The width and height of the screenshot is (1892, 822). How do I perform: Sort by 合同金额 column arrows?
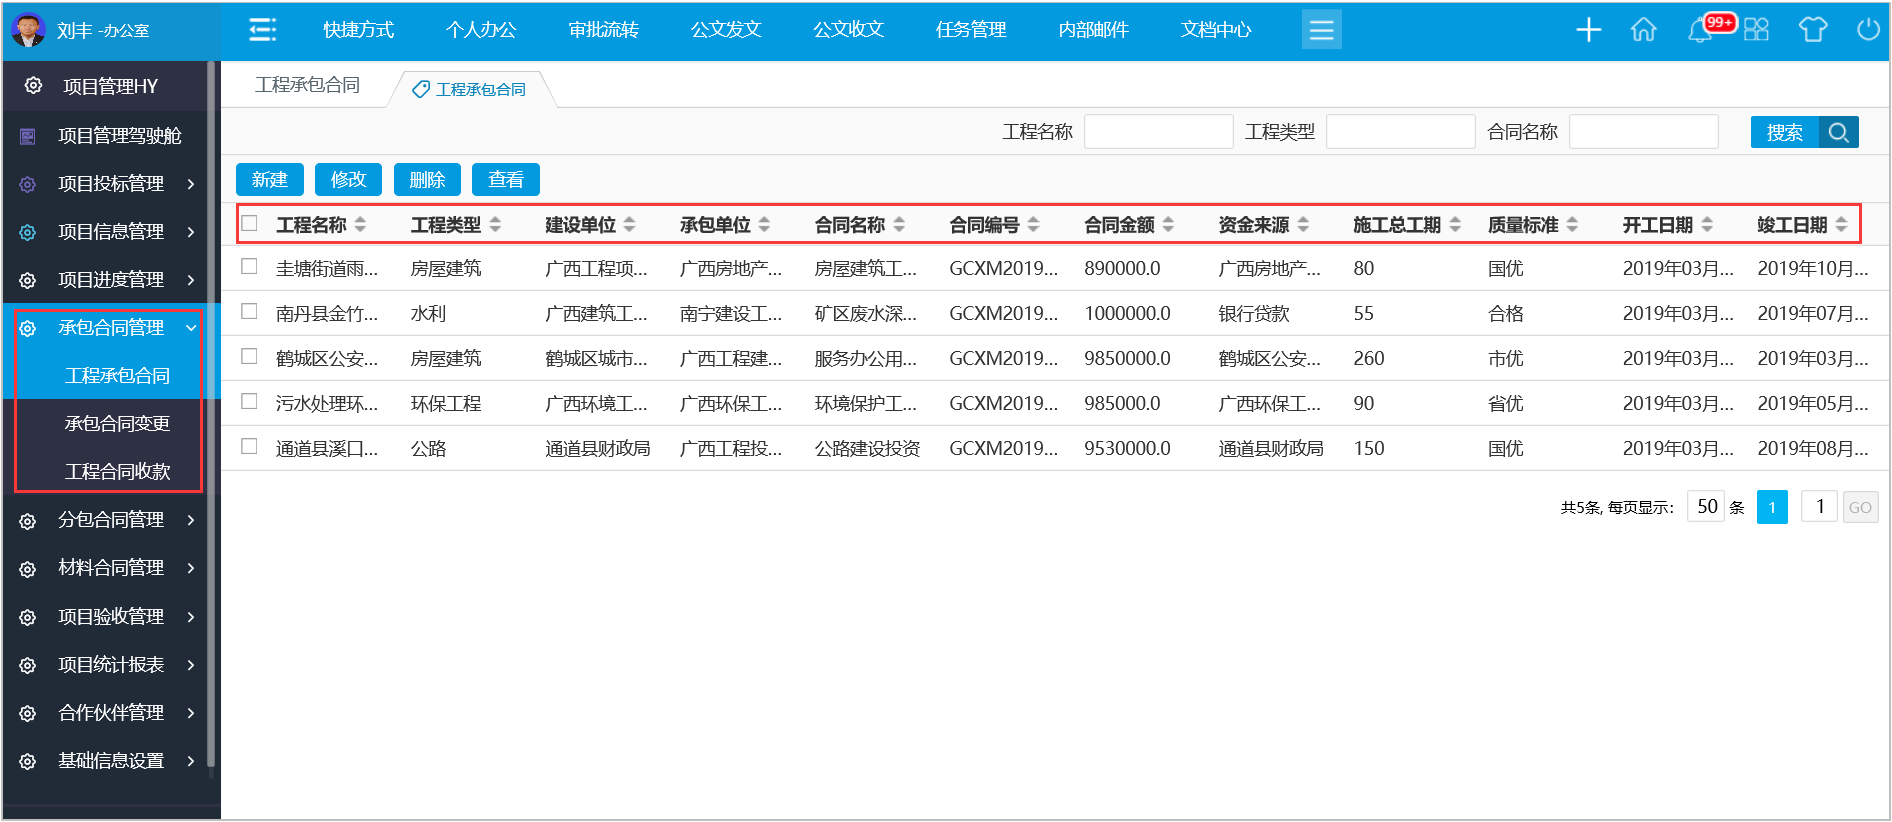coord(1168,225)
